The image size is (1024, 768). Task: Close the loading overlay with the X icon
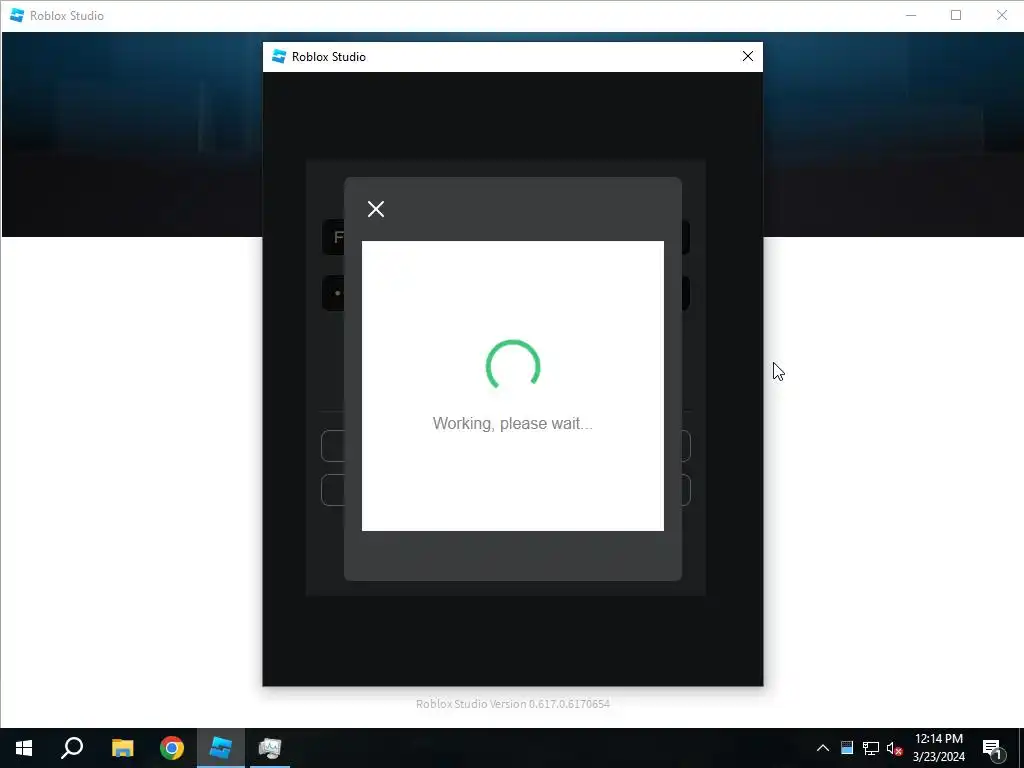click(376, 209)
